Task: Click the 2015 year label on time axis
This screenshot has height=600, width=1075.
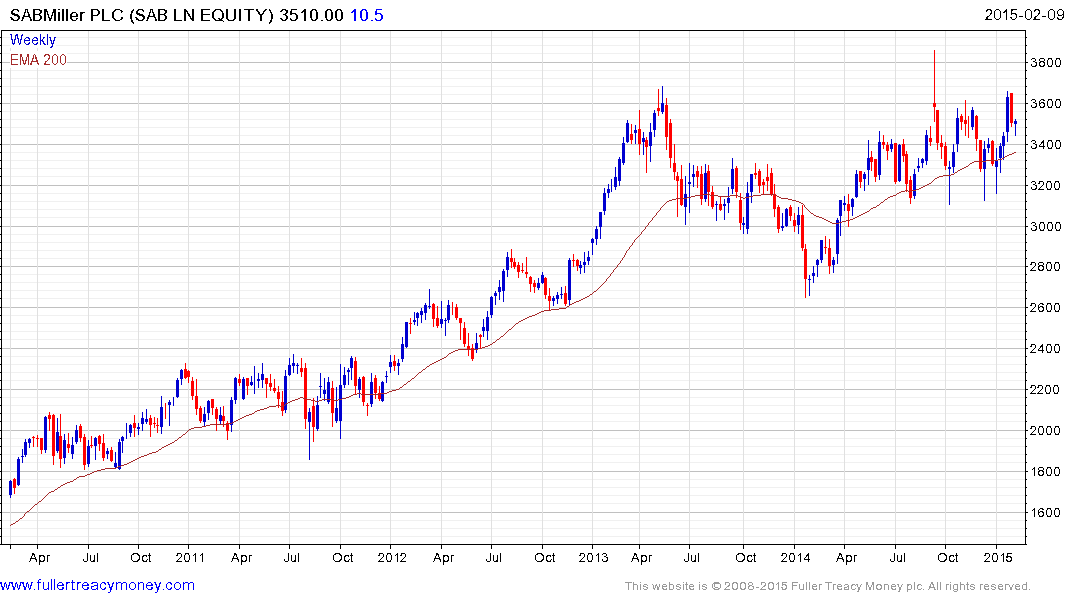Action: (998, 557)
